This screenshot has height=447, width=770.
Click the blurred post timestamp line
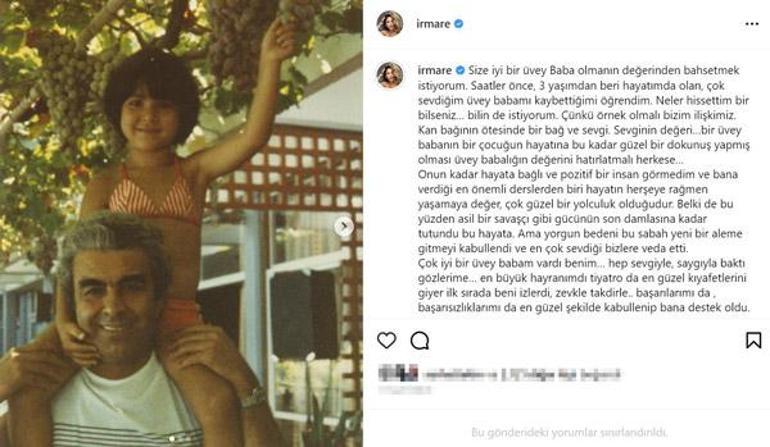click(405, 391)
